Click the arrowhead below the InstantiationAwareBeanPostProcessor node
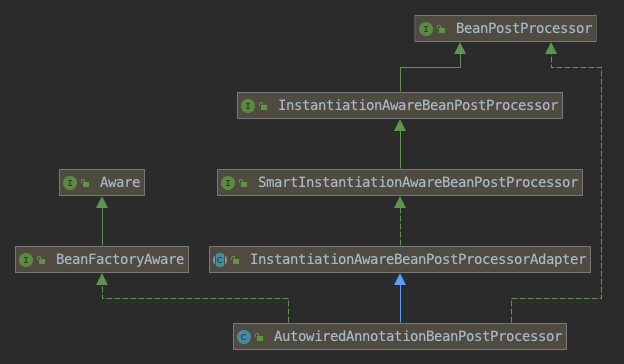 tap(400, 126)
